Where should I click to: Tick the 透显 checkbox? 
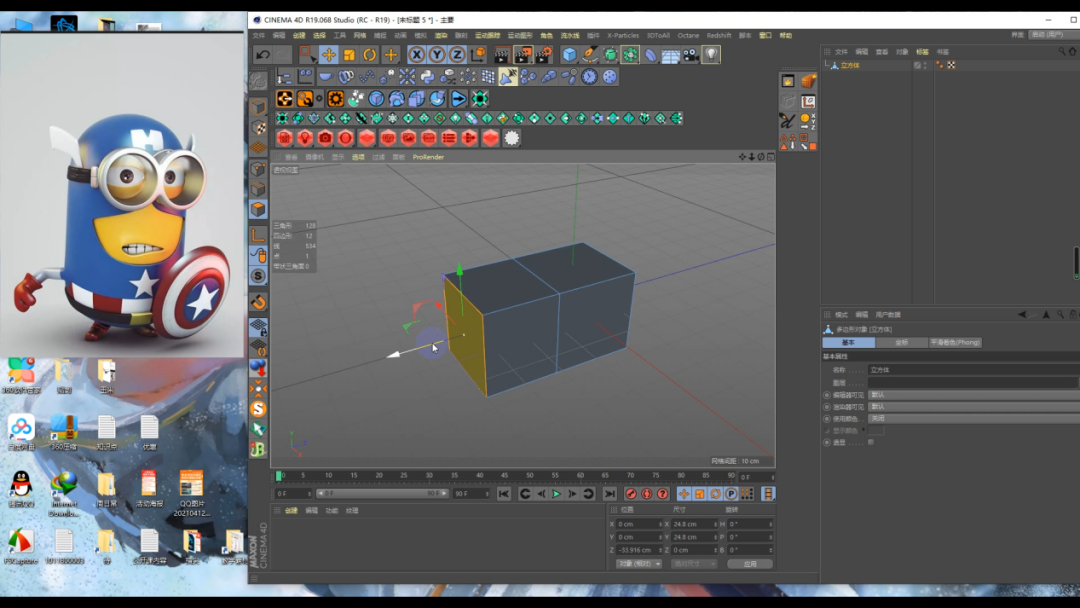pos(871,442)
